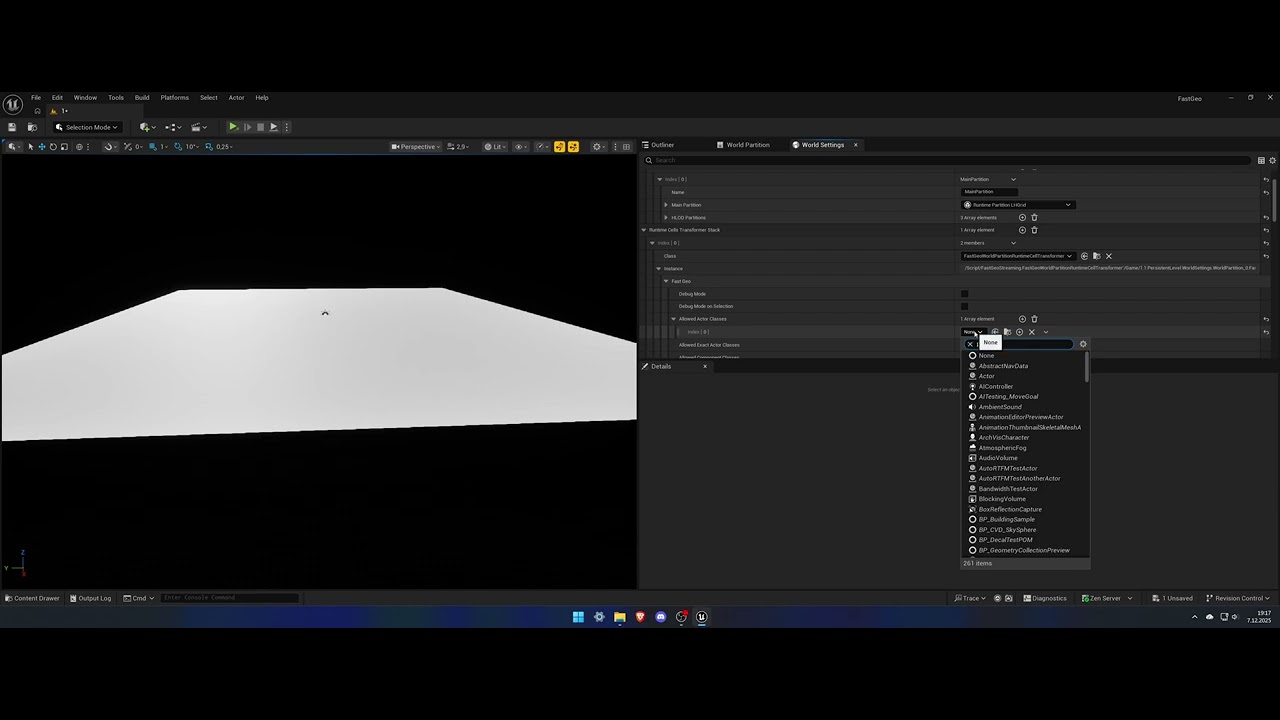Open the Content Drawer
1280x720 pixels.
tap(32, 598)
